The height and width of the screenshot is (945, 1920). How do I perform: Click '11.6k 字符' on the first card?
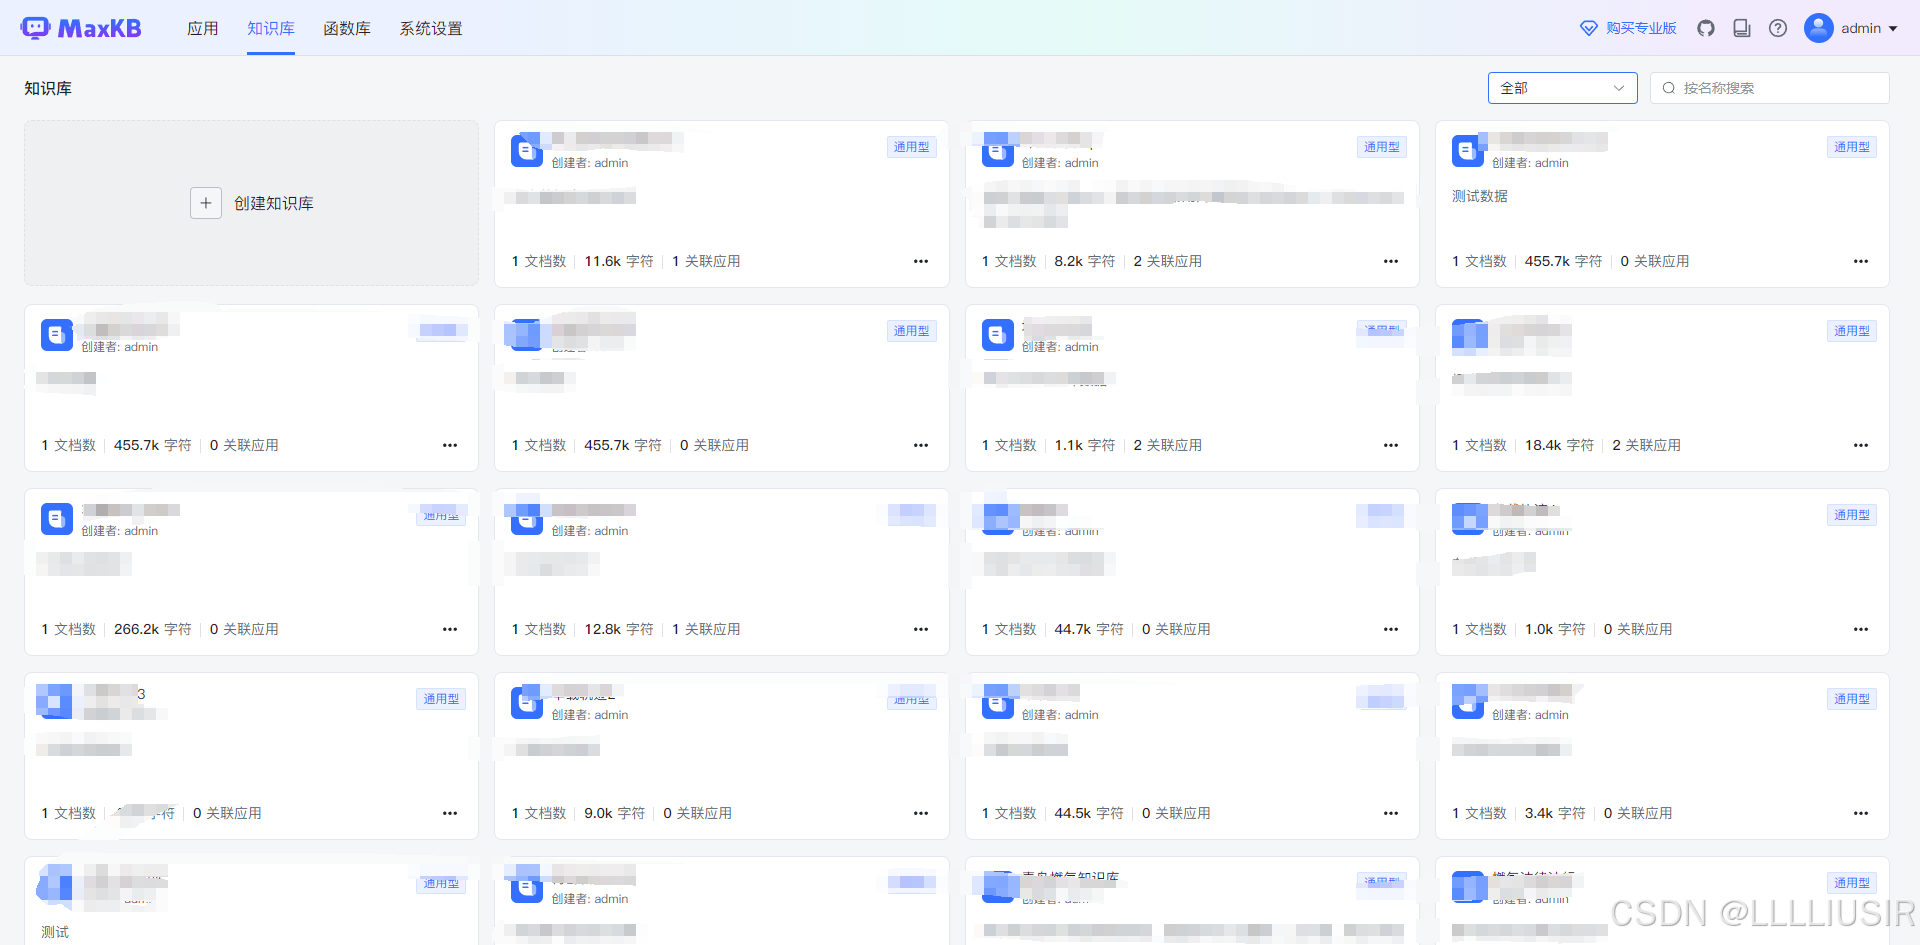[x=619, y=261]
